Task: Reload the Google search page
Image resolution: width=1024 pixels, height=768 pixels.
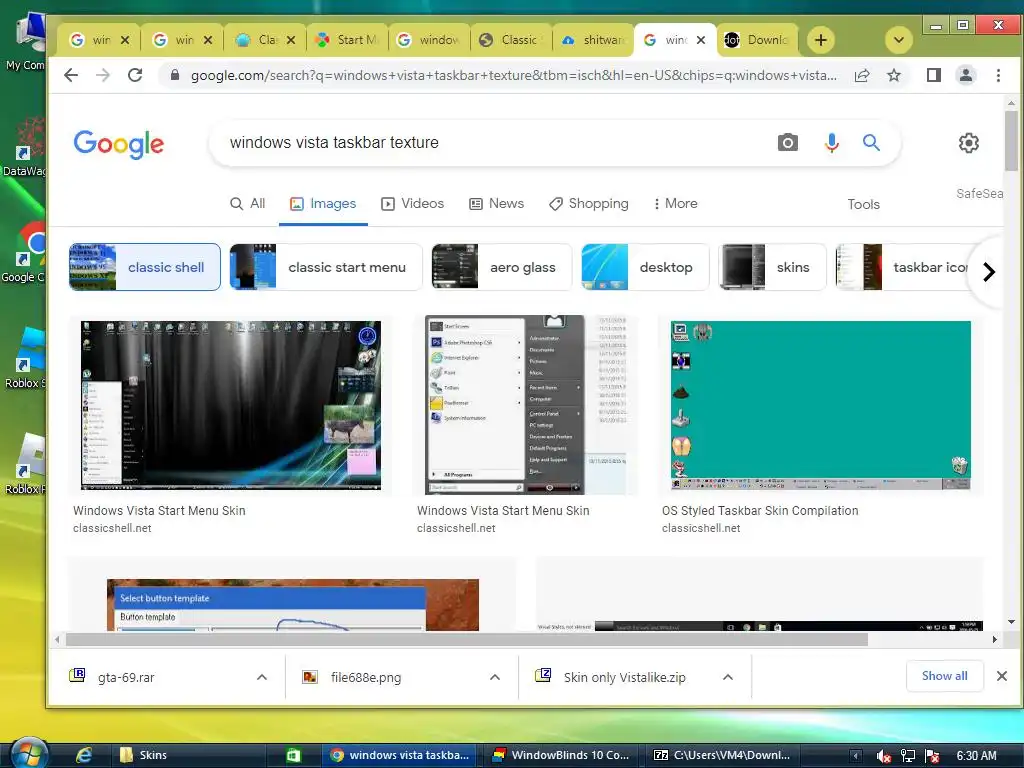Action: click(135, 75)
